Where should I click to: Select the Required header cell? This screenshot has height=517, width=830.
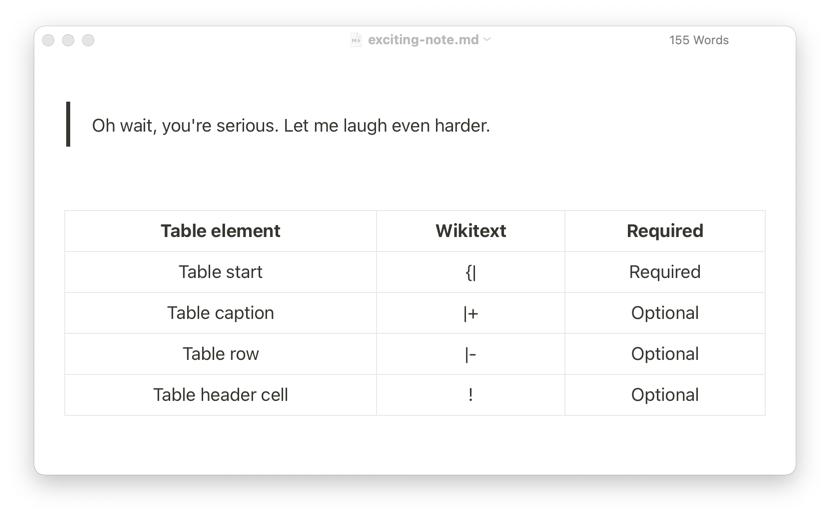tap(665, 231)
